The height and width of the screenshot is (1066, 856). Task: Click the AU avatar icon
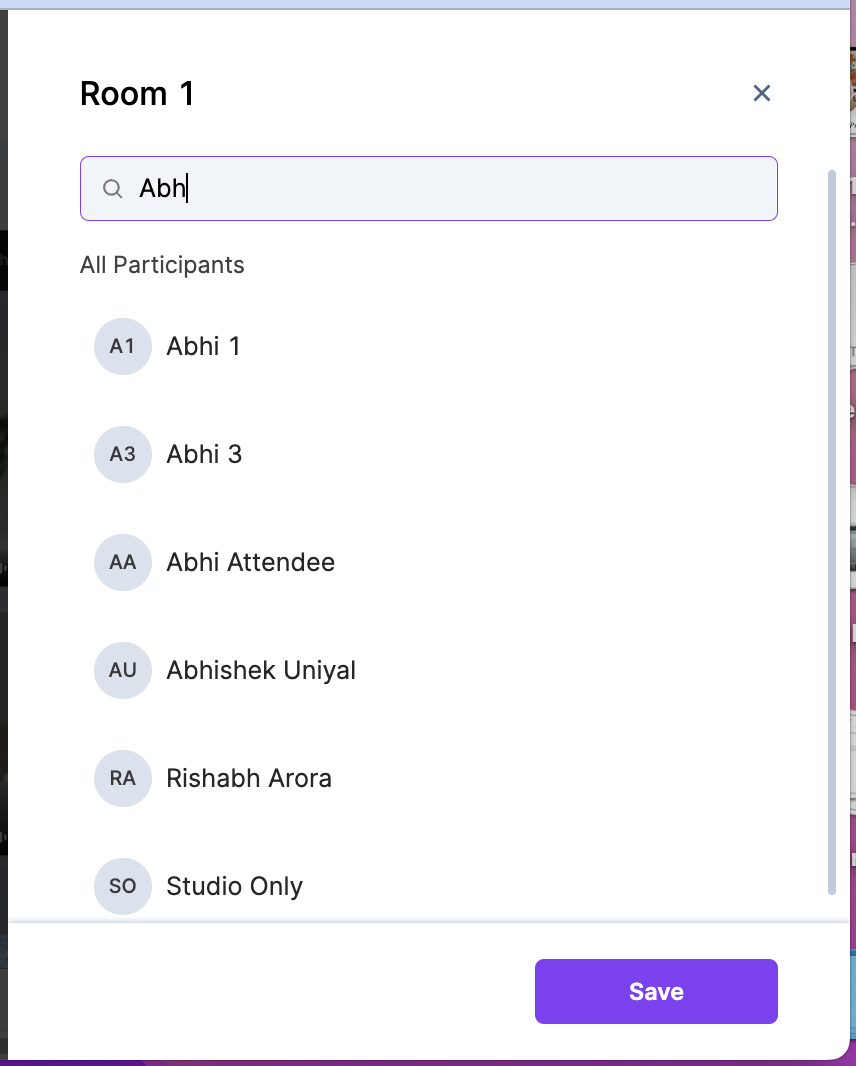(x=123, y=671)
